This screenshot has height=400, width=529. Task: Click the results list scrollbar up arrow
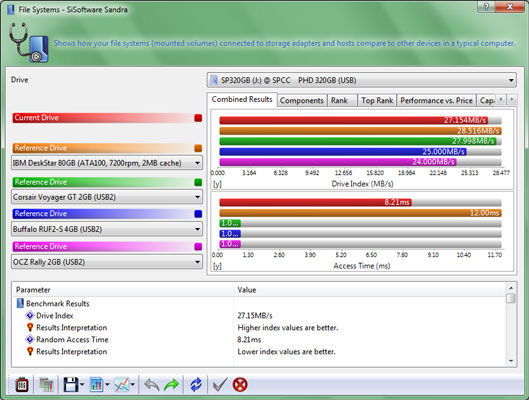point(511,288)
